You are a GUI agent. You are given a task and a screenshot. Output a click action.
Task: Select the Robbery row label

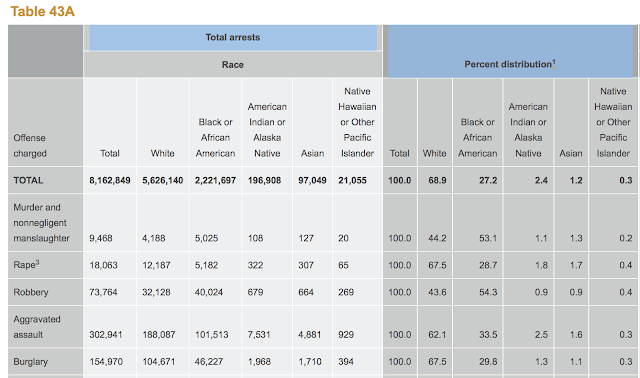point(31,292)
